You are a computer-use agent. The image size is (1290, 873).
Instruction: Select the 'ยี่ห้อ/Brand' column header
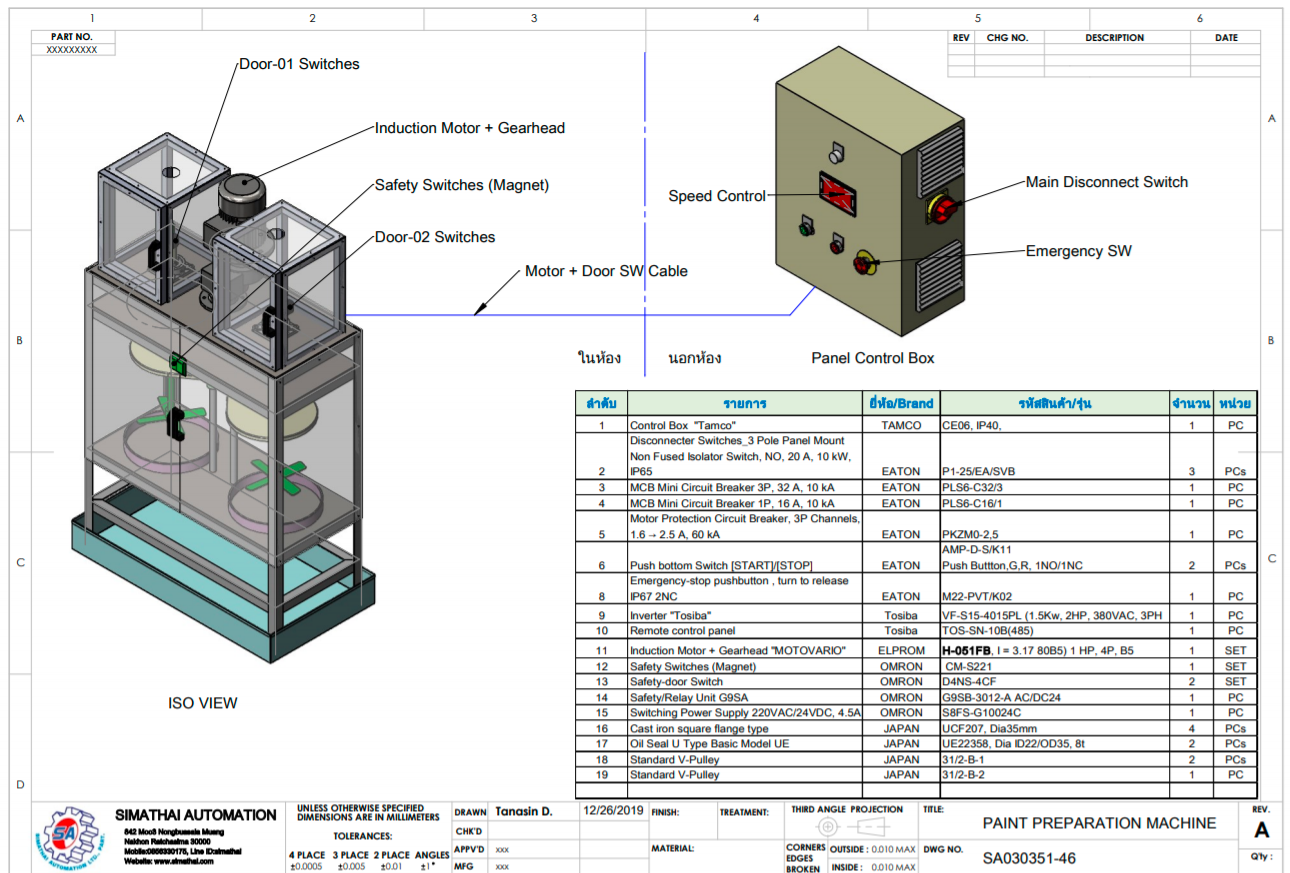click(x=901, y=404)
